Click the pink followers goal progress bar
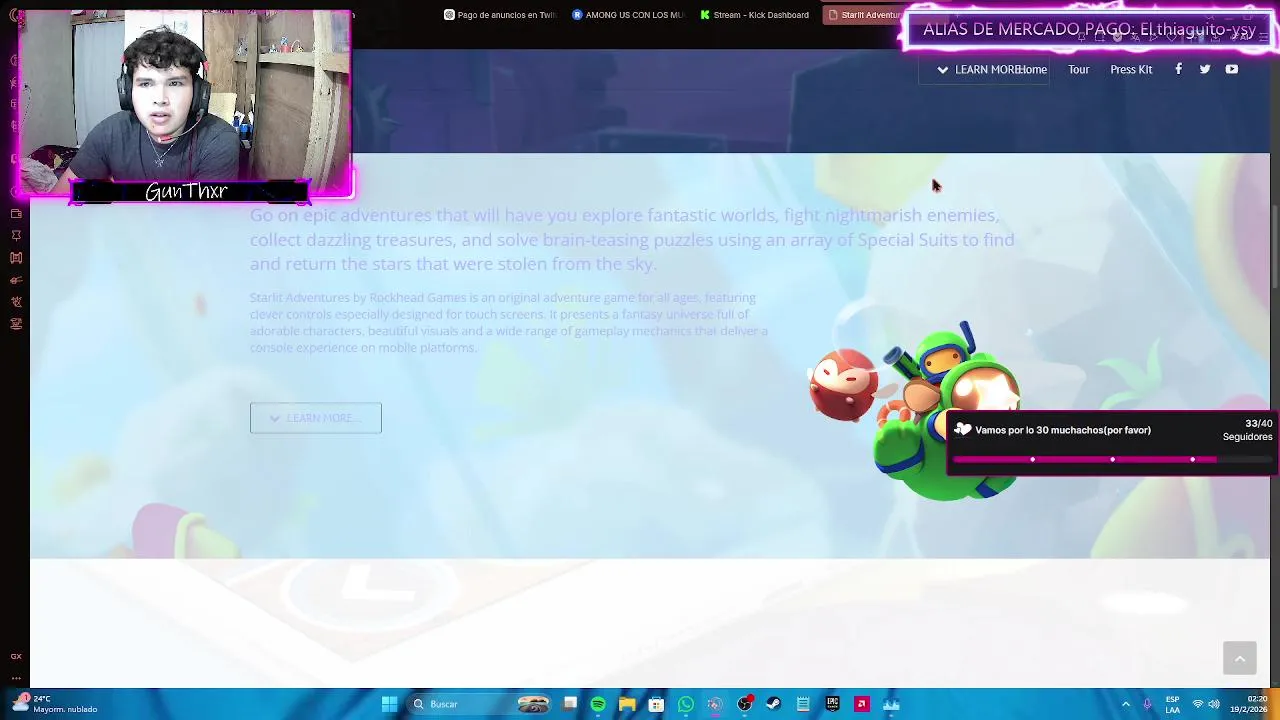This screenshot has width=1280, height=720. click(1112, 460)
